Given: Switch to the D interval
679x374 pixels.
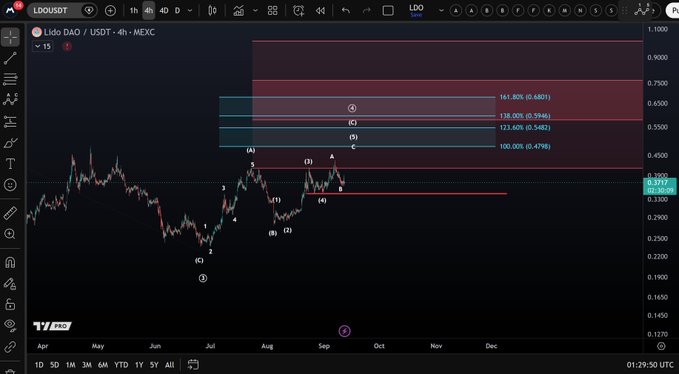Looking at the screenshot, I should coord(178,11).
